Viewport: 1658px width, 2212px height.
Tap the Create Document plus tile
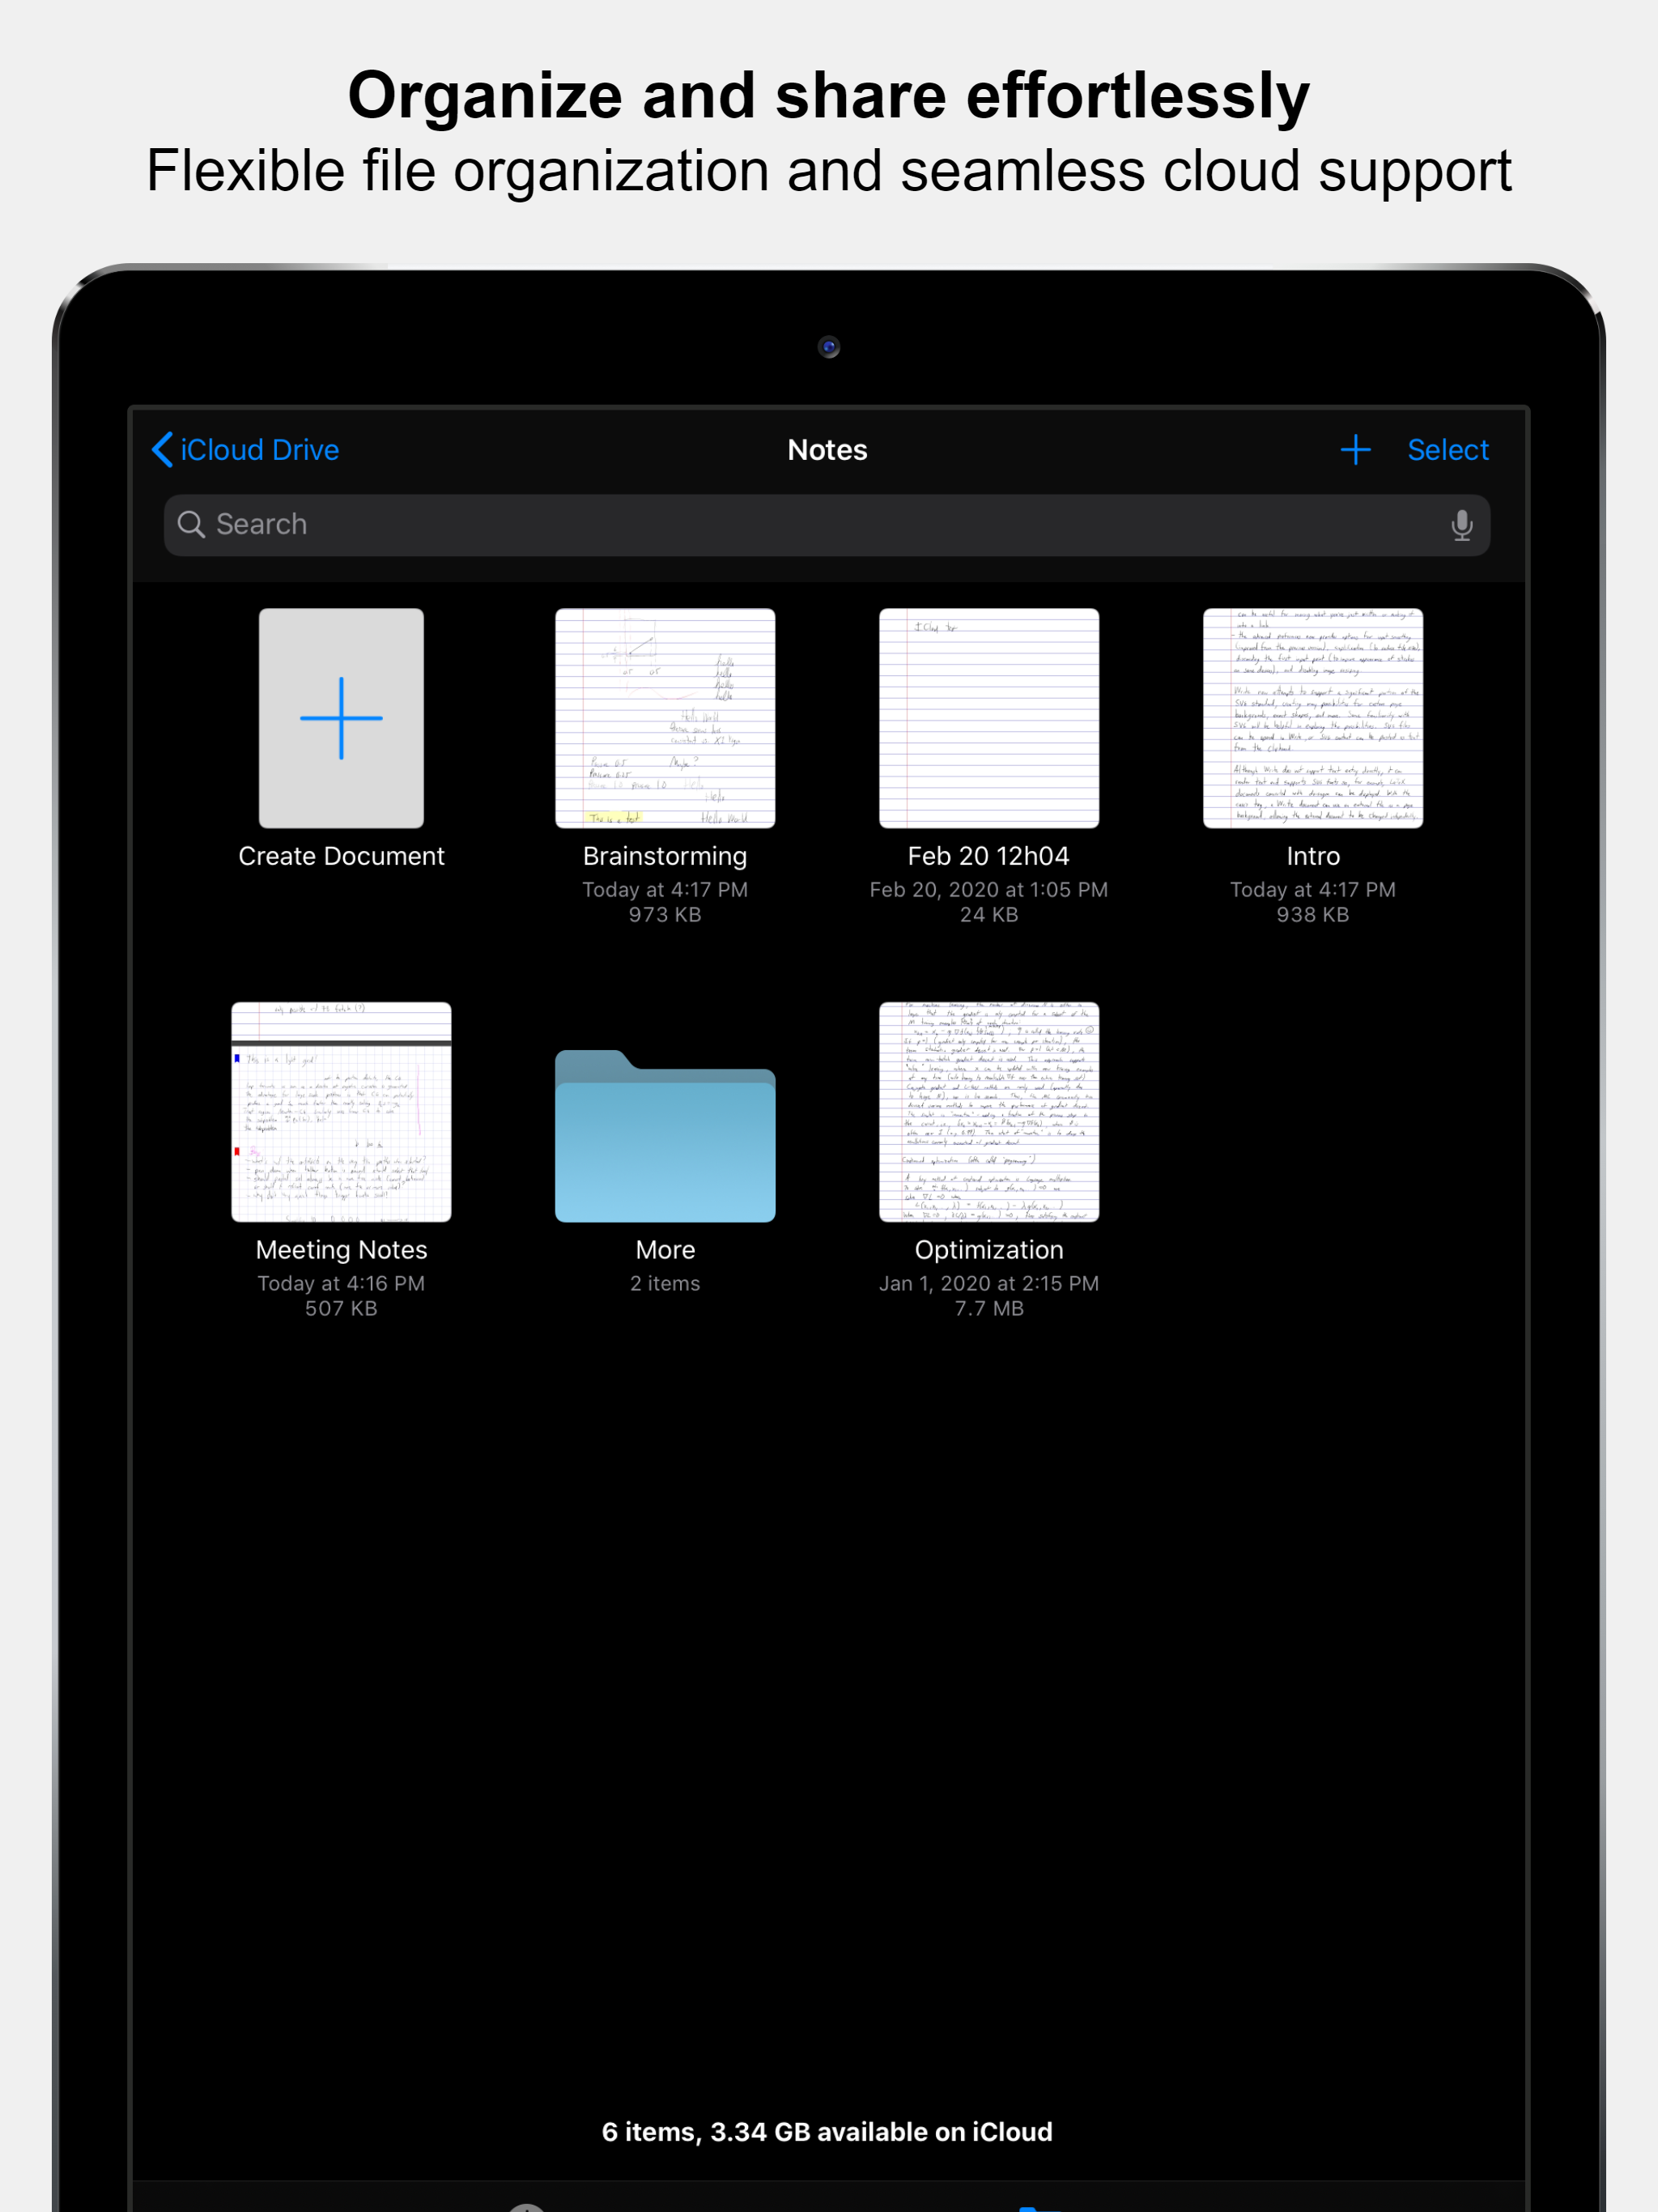341,718
